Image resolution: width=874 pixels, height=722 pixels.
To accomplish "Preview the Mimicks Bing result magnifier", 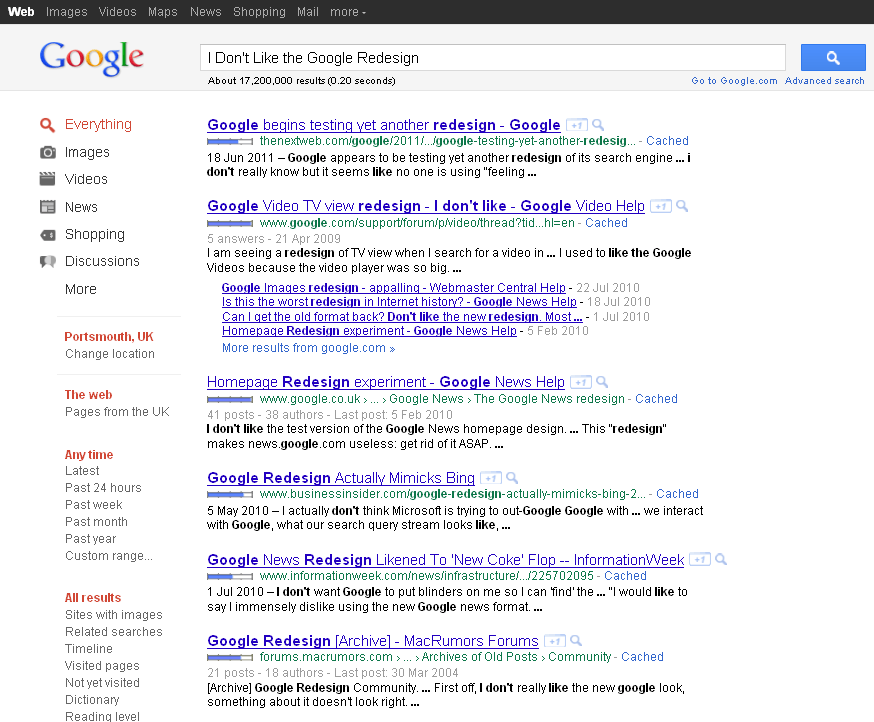I will coord(512,478).
